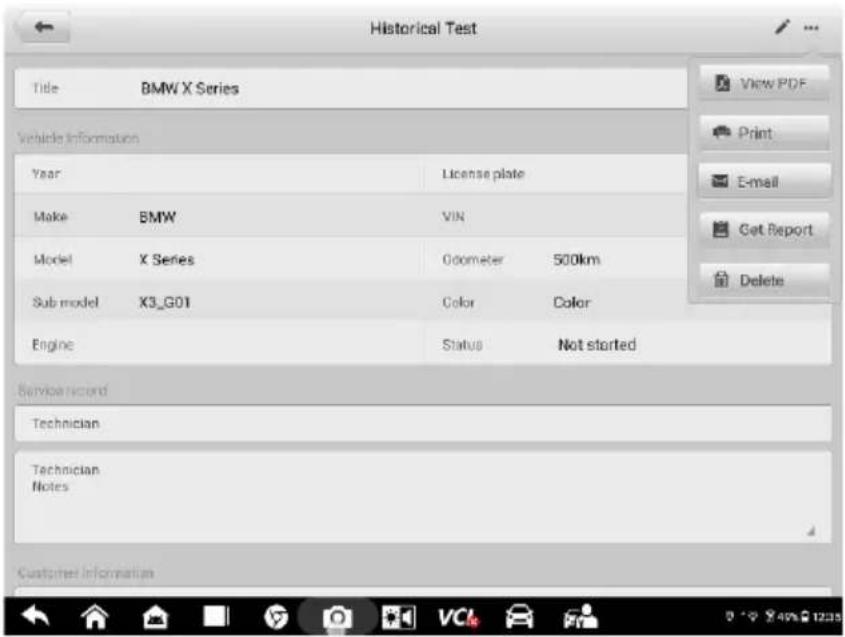Tap the Year field
This screenshot has height=637, width=845.
point(218,174)
